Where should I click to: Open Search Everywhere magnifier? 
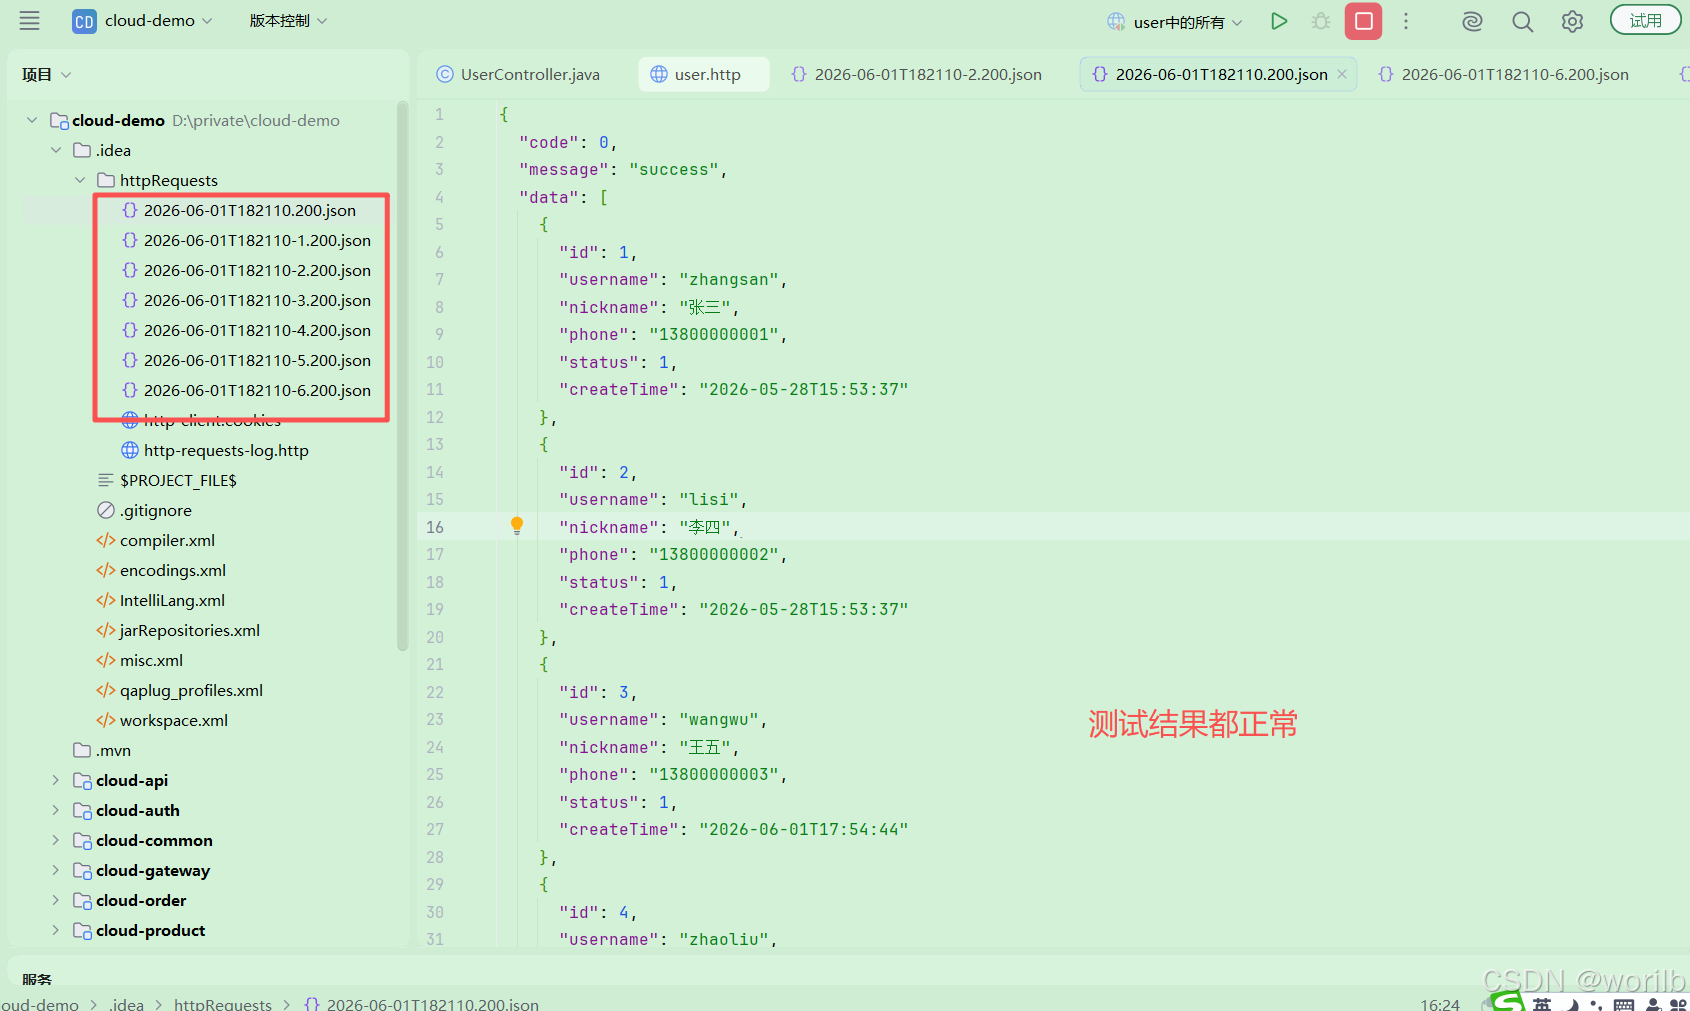pyautogui.click(x=1522, y=21)
